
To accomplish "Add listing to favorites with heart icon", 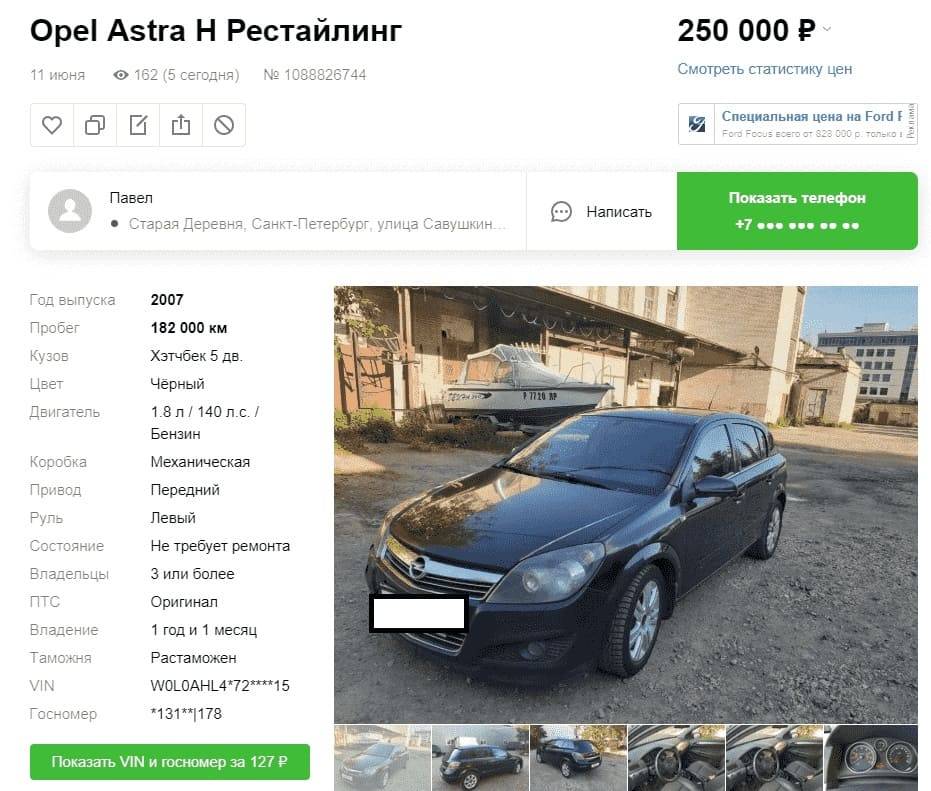I will coord(52,125).
